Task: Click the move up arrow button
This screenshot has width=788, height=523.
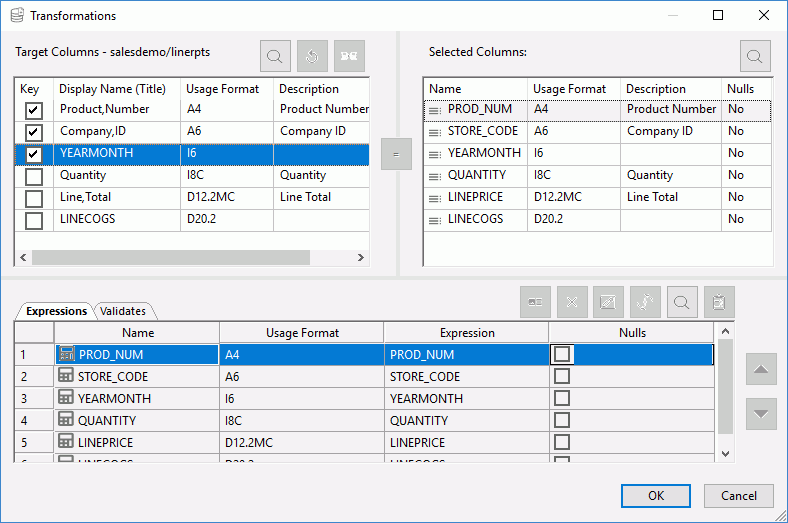Action: tap(761, 369)
